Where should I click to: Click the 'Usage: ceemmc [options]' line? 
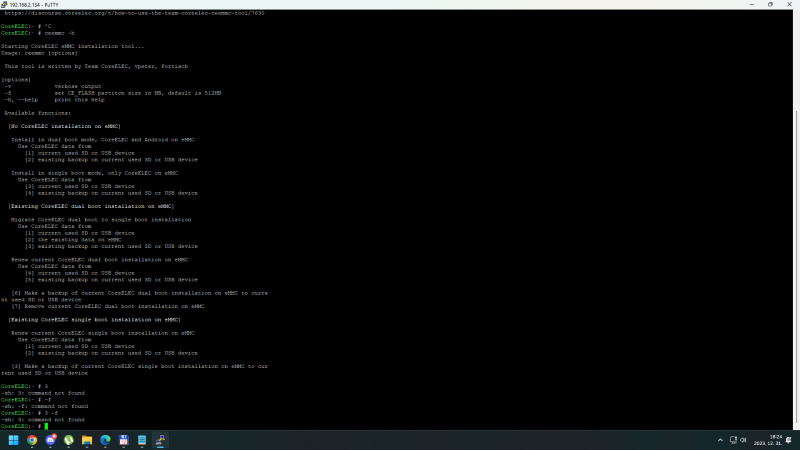tap(39, 53)
